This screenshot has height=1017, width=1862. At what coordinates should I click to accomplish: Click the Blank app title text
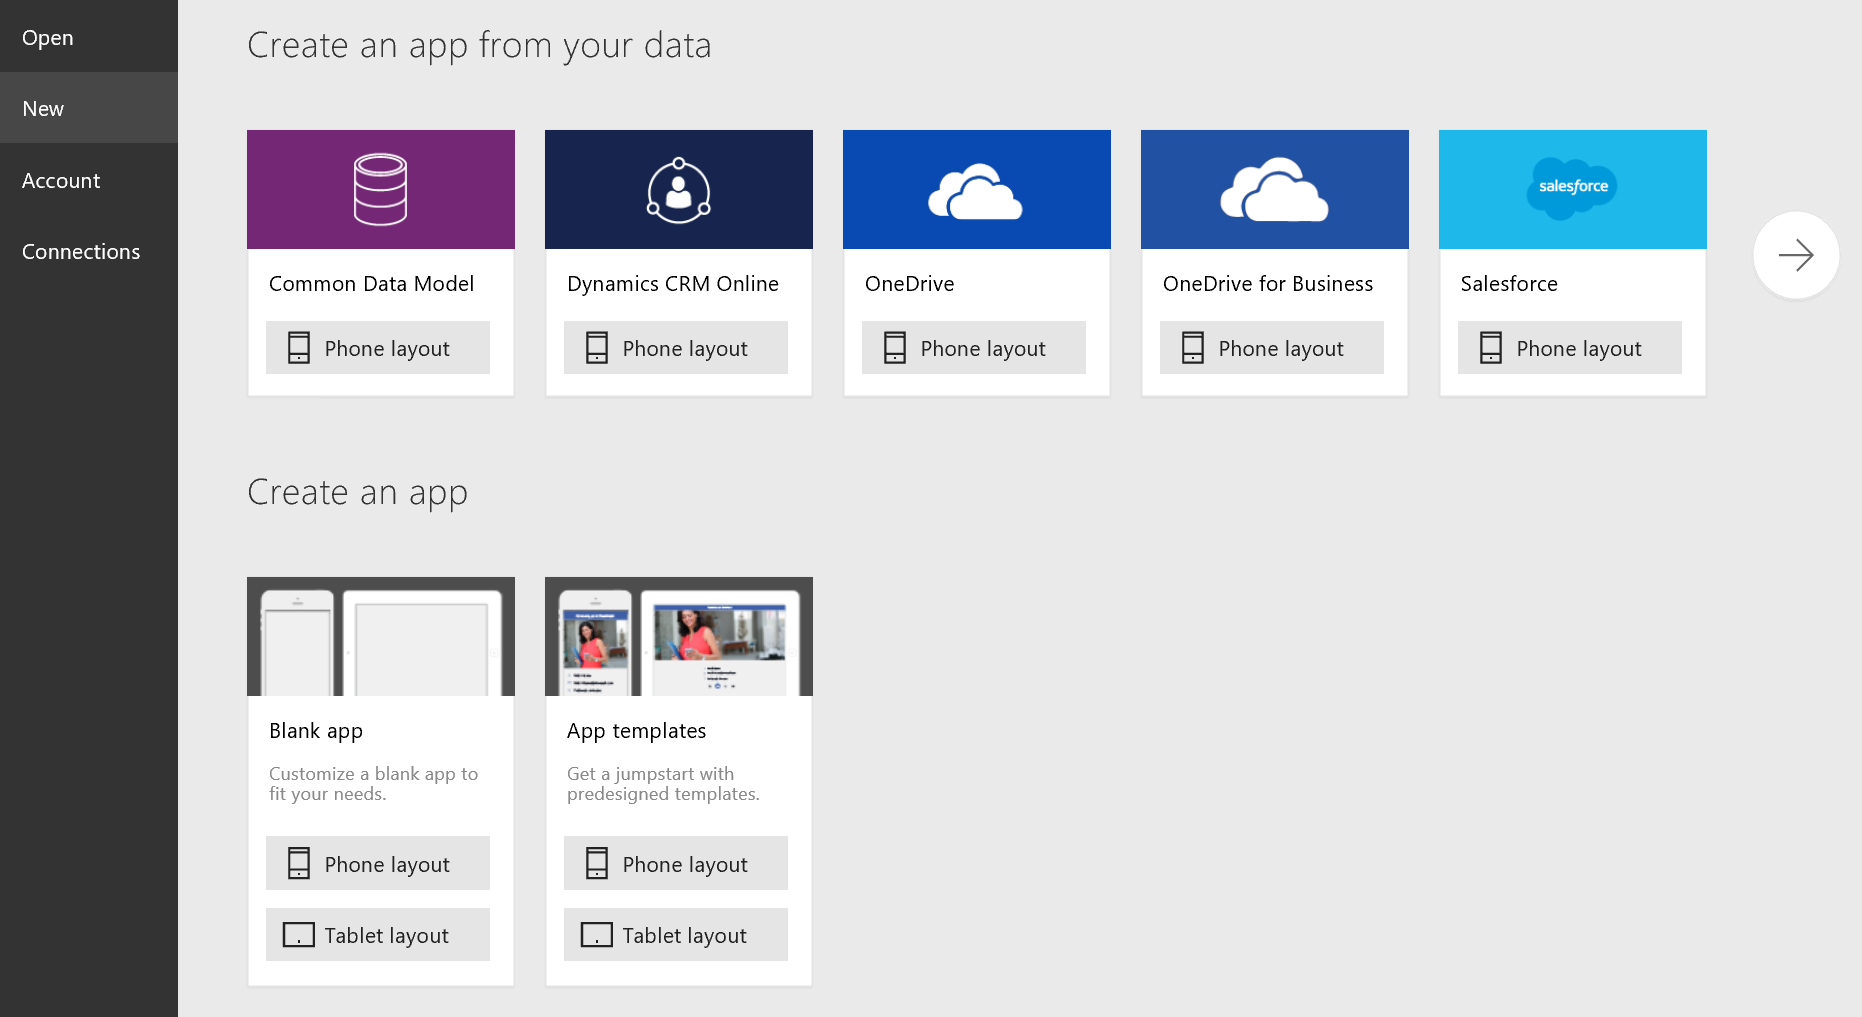click(x=316, y=731)
